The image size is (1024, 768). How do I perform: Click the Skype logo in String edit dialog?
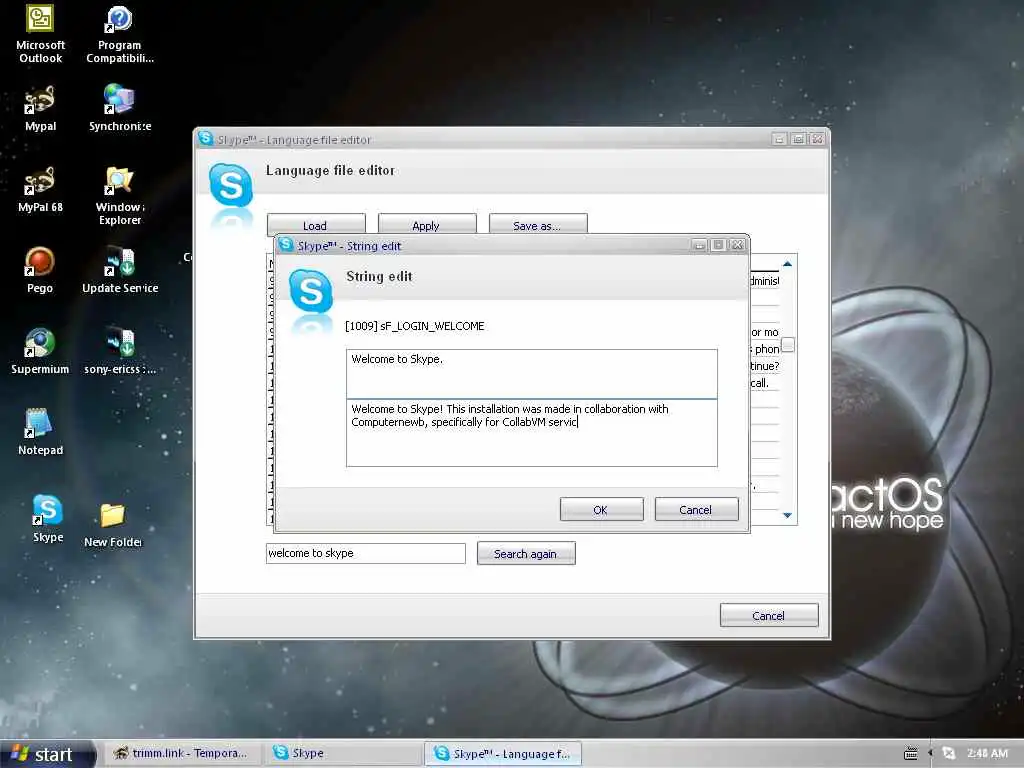pyautogui.click(x=311, y=291)
